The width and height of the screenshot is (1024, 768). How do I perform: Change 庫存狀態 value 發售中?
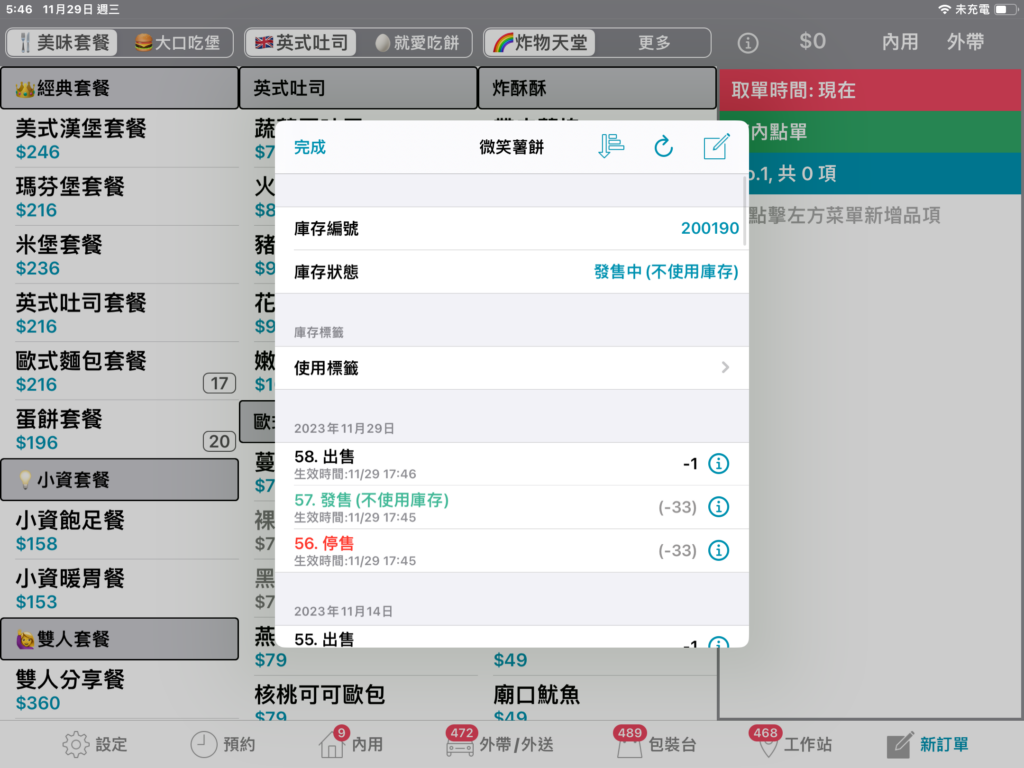(x=665, y=272)
